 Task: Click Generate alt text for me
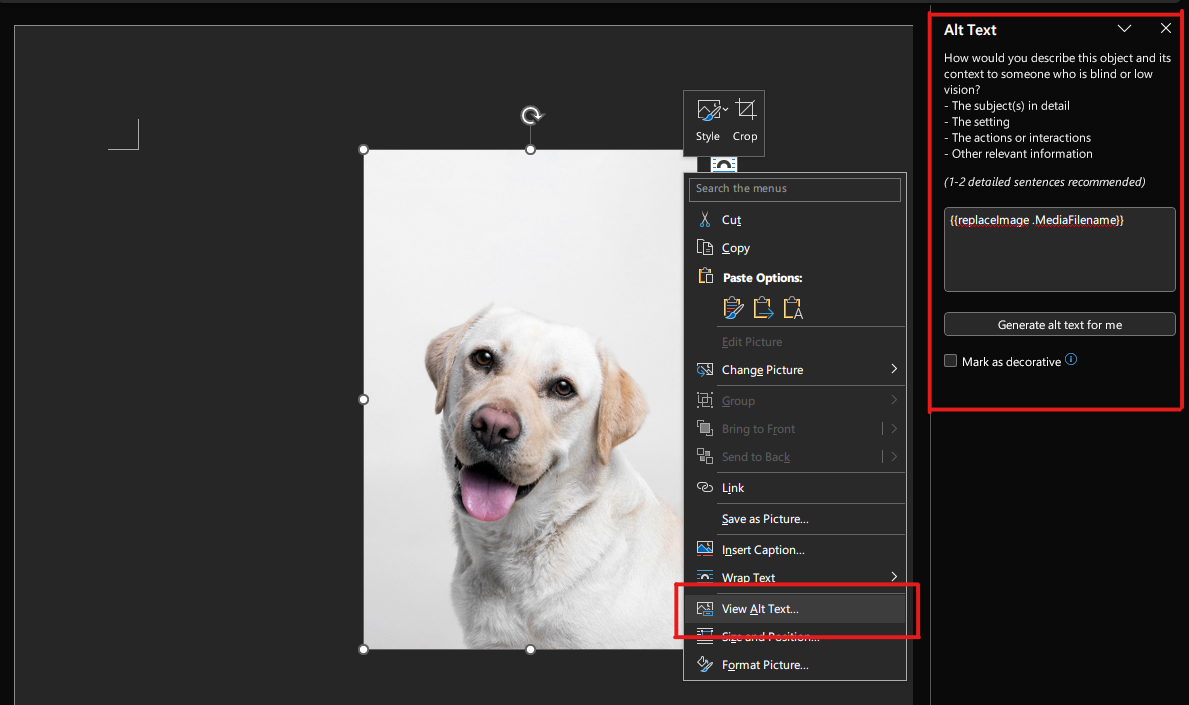tap(1059, 324)
